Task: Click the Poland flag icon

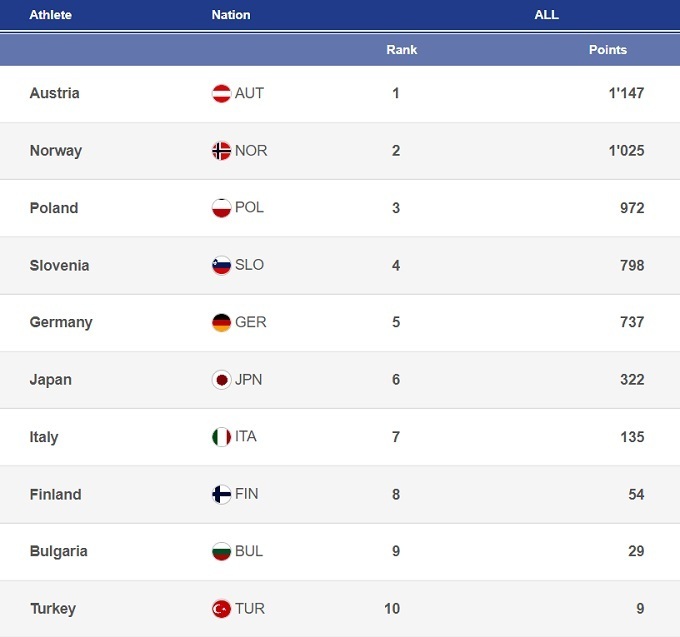Action: (221, 208)
